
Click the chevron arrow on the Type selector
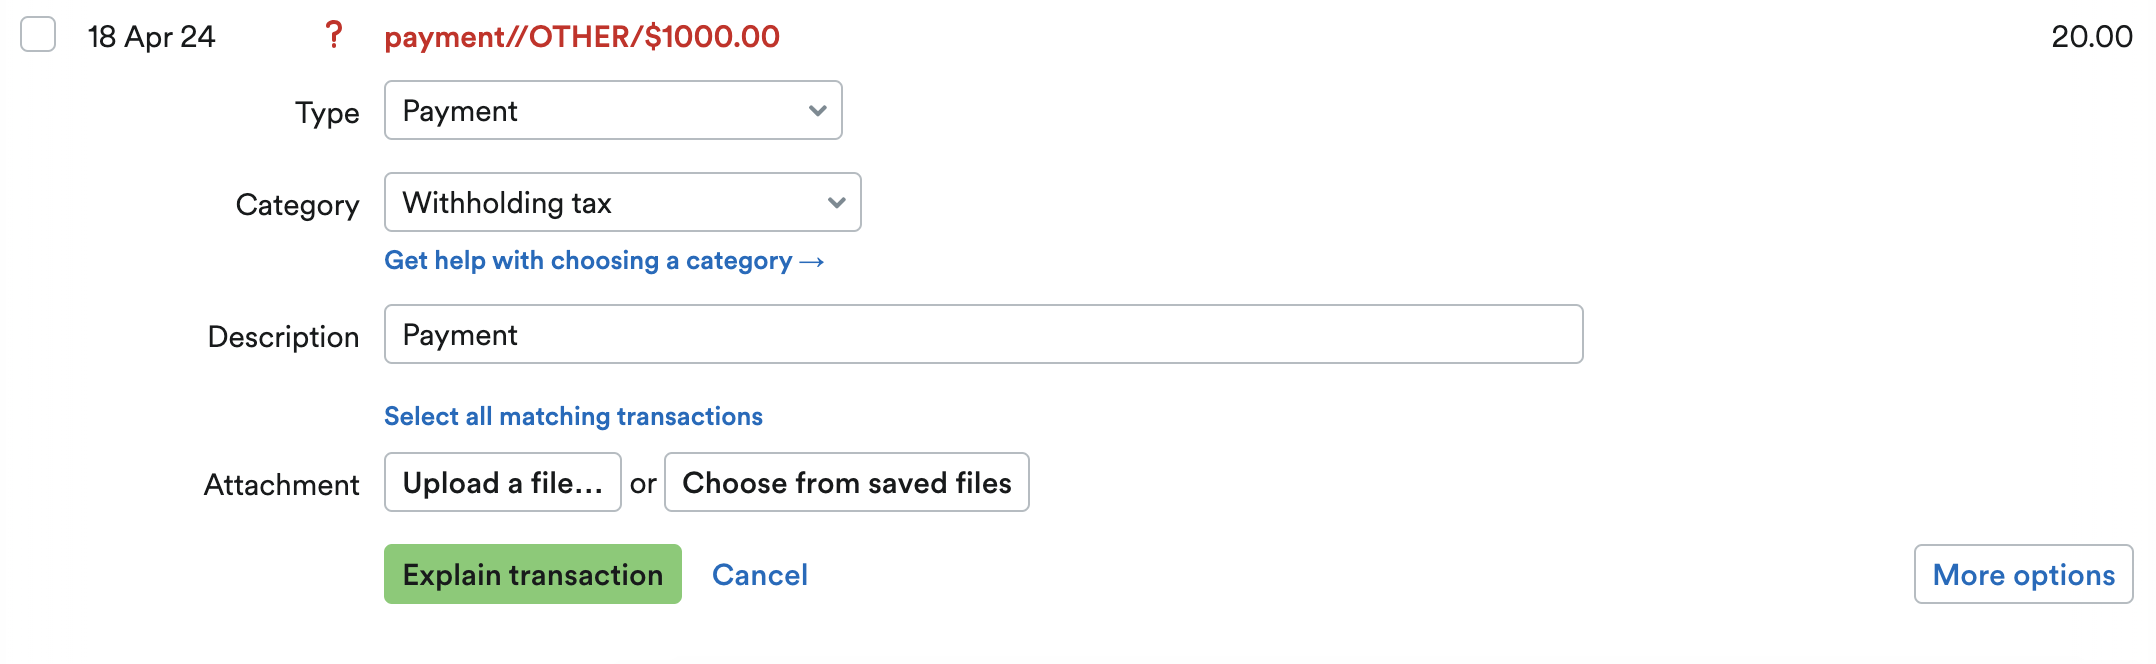(818, 111)
